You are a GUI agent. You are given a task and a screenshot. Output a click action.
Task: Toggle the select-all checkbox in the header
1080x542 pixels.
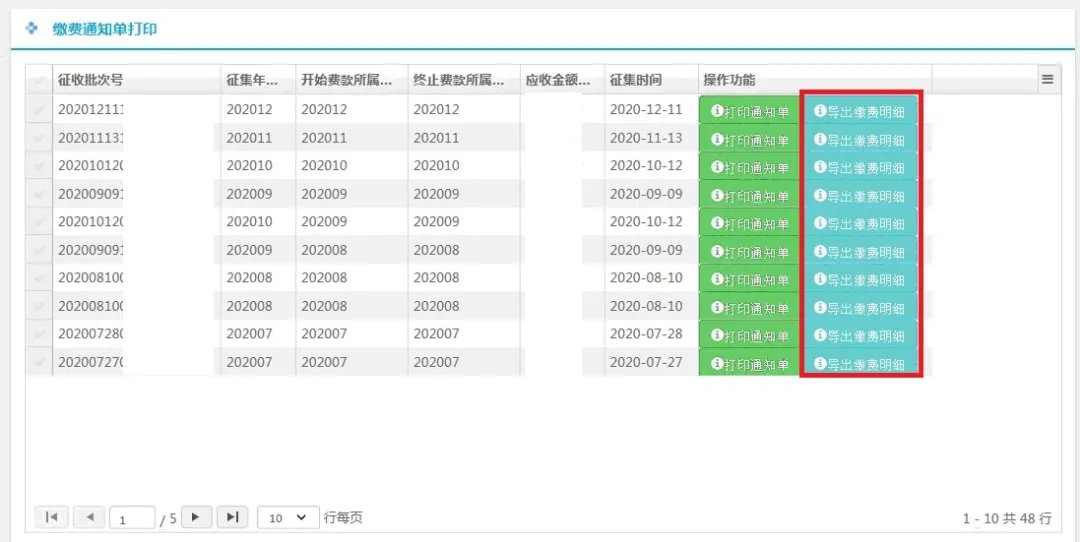(39, 80)
